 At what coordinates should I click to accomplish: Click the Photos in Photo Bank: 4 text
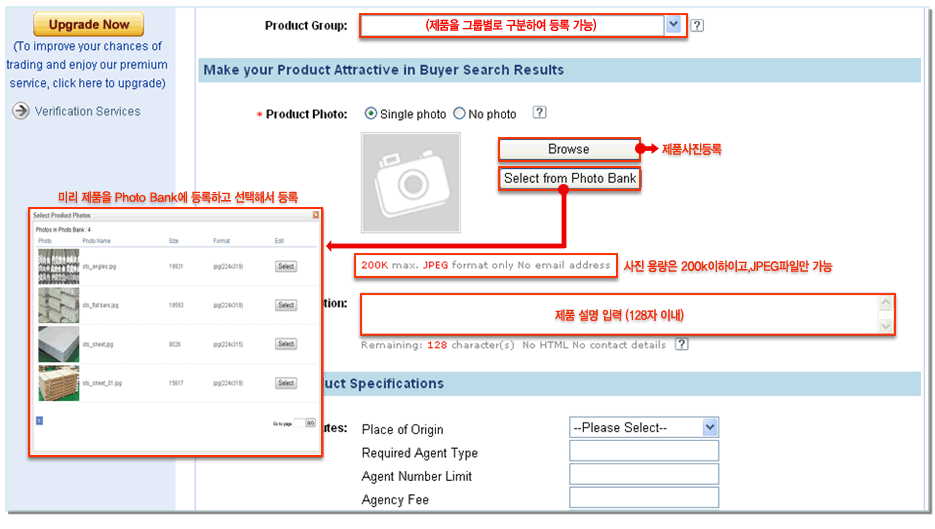tap(63, 230)
